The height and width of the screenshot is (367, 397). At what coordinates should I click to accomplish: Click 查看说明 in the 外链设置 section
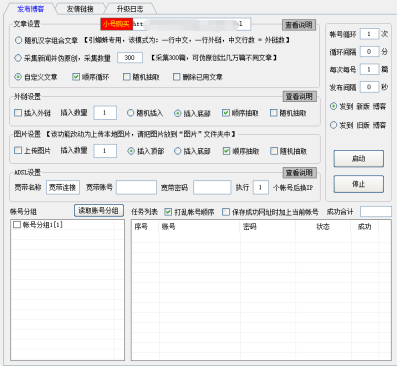[x=299, y=97]
